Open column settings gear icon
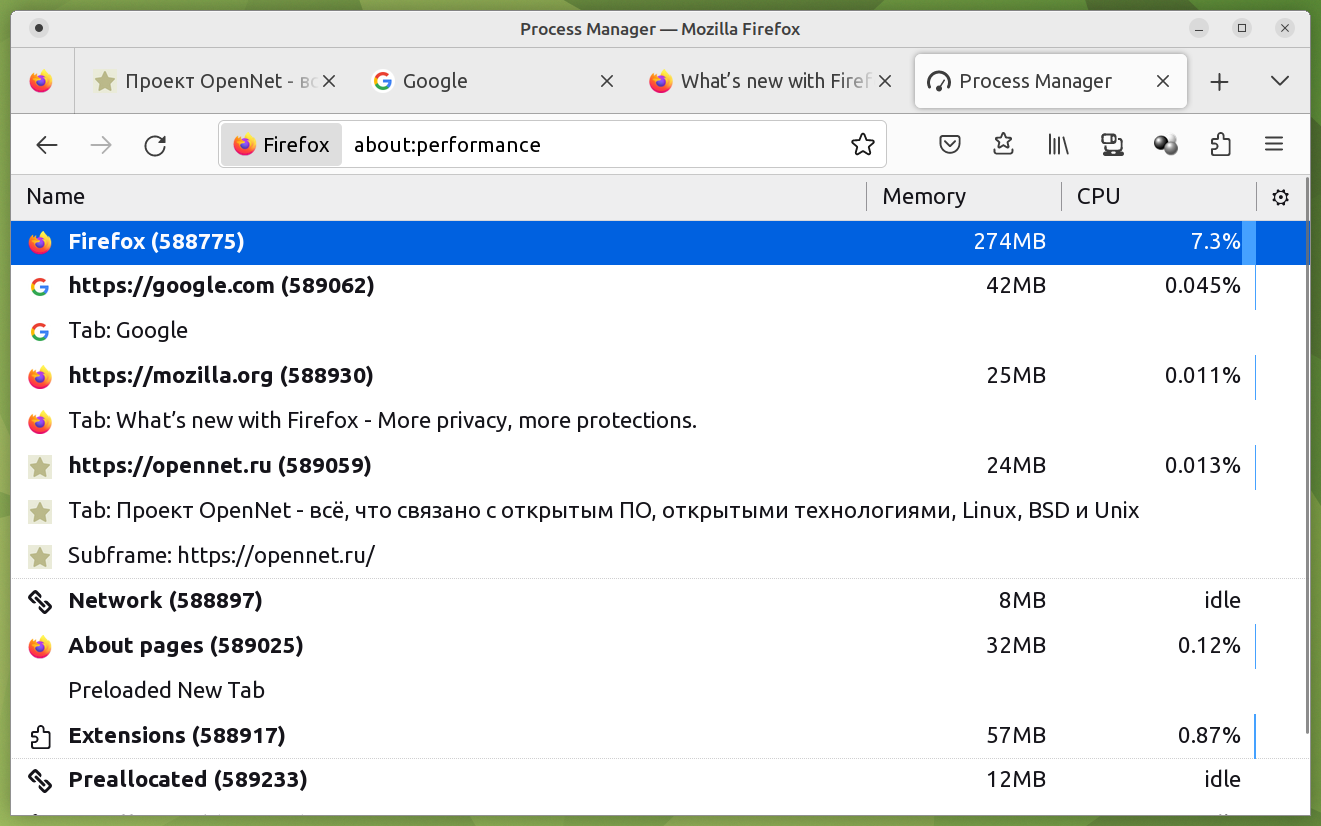Screen dimensions: 1321x826 coord(1280,197)
